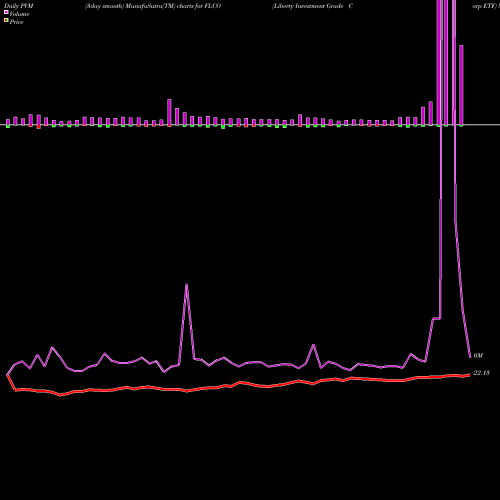Click the Volume legend color swatch
The image size is (500, 500).
[6, 12]
